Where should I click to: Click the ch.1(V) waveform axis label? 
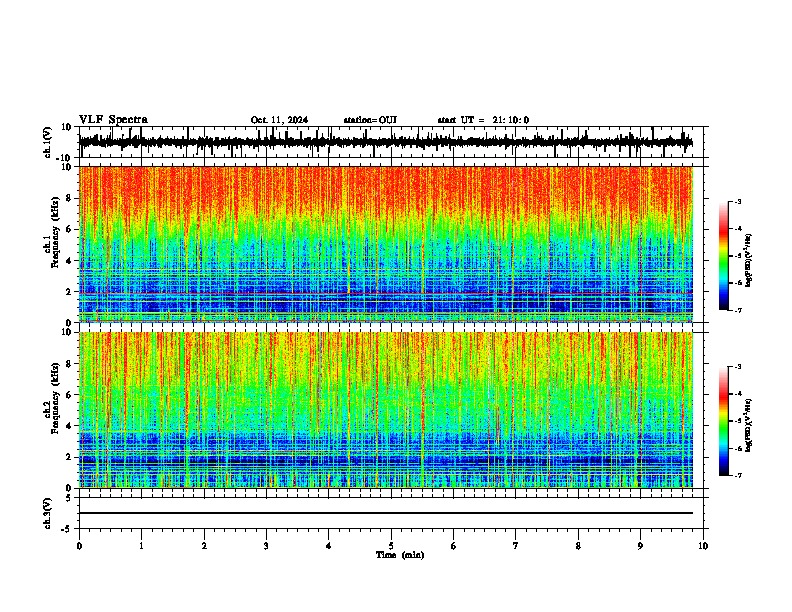[x=48, y=142]
